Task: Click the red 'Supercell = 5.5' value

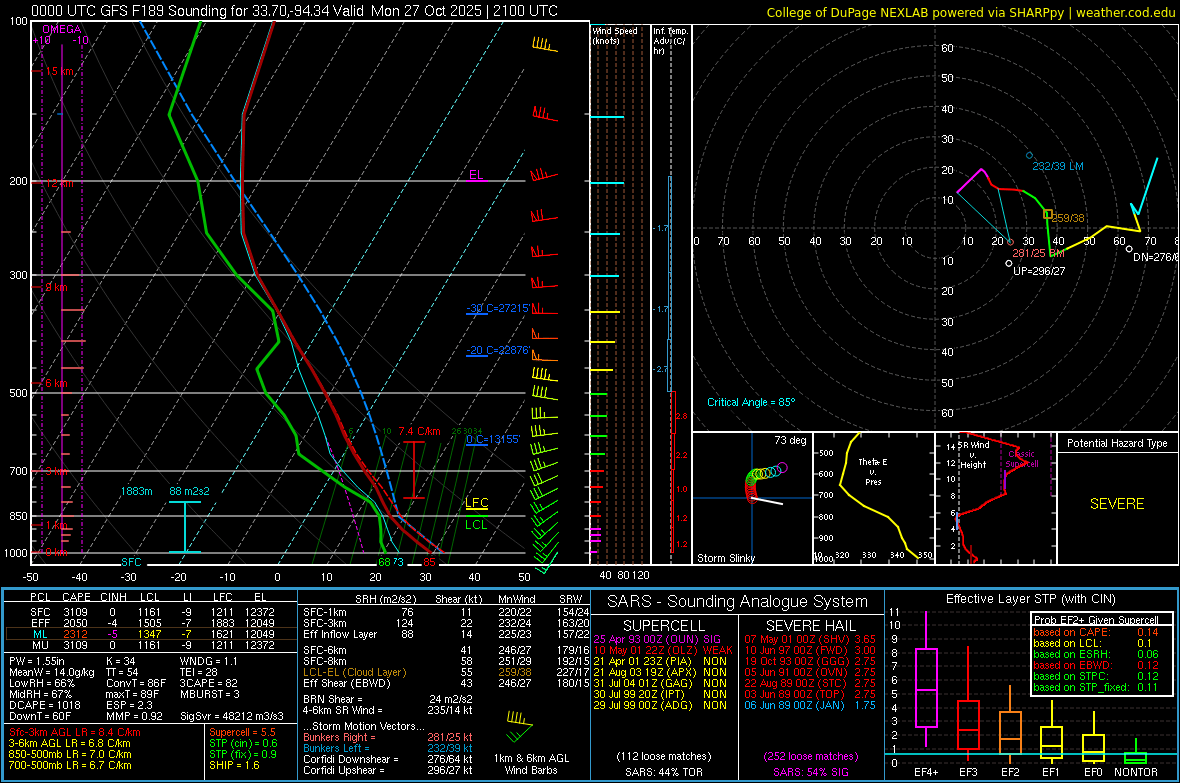Action: [242, 732]
